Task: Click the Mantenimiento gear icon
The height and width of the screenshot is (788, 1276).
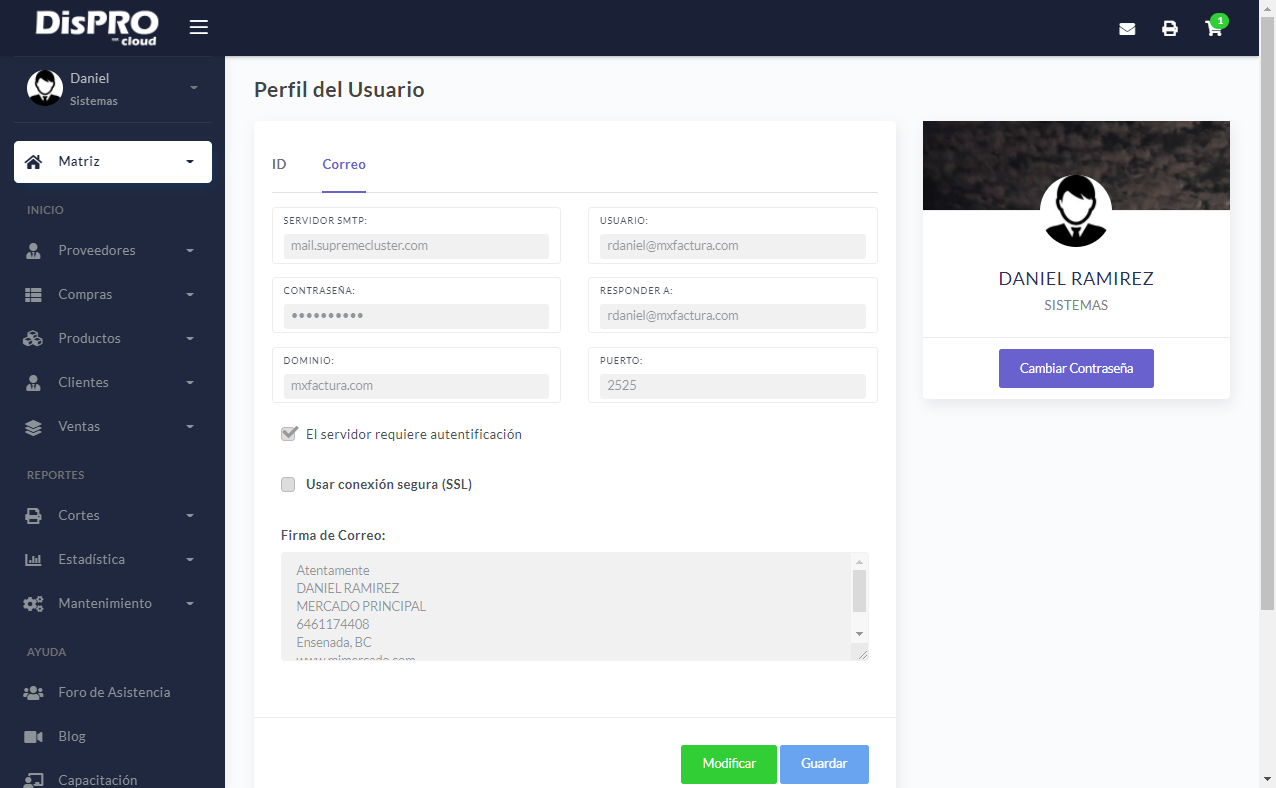Action: point(31,603)
